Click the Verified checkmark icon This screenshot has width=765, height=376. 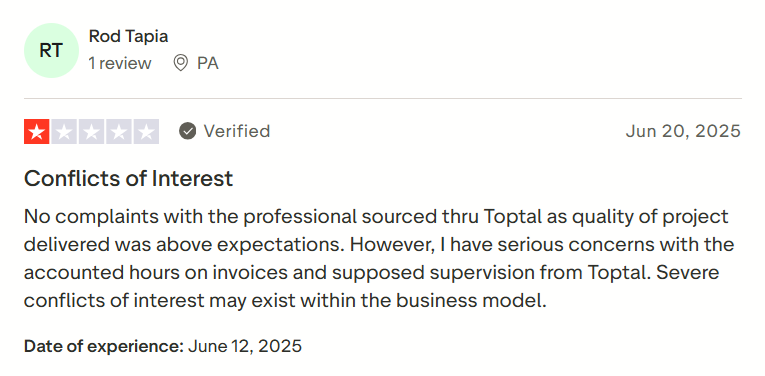[187, 131]
